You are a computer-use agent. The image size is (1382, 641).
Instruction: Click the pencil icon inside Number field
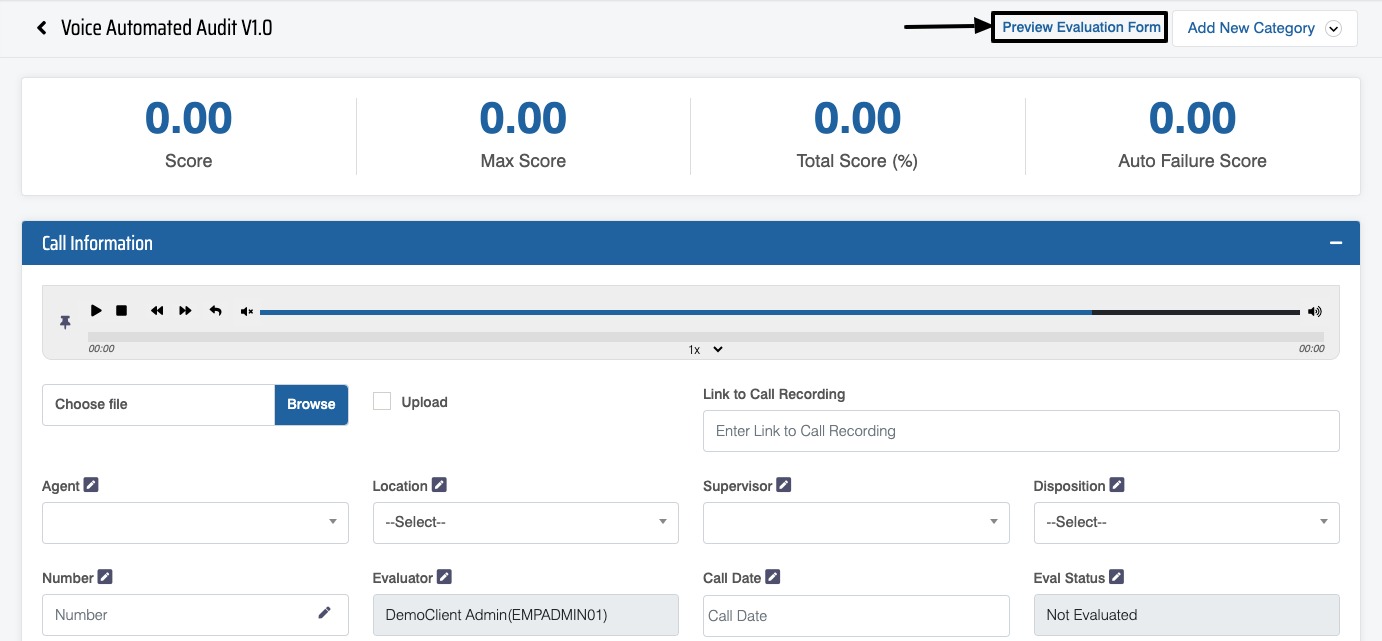pos(324,613)
